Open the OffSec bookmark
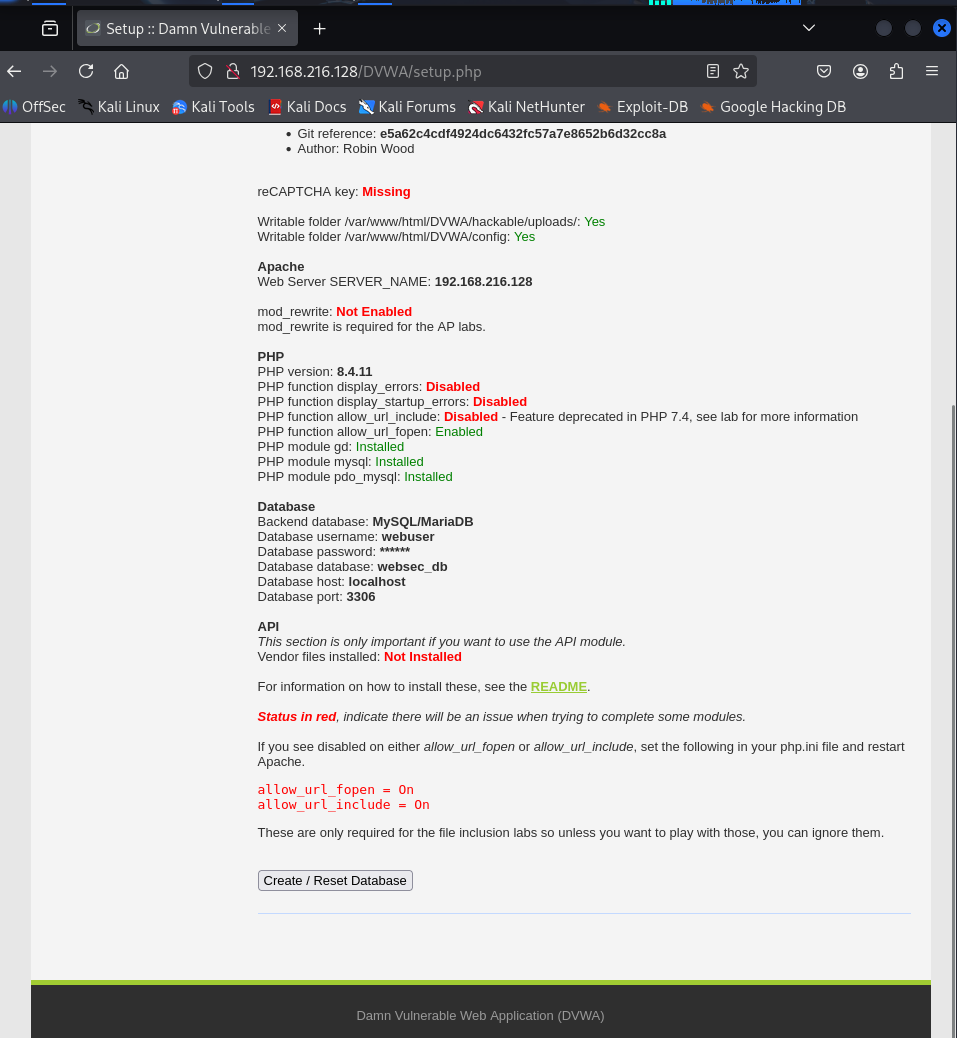Screen dimensions: 957x1038 coord(34,107)
